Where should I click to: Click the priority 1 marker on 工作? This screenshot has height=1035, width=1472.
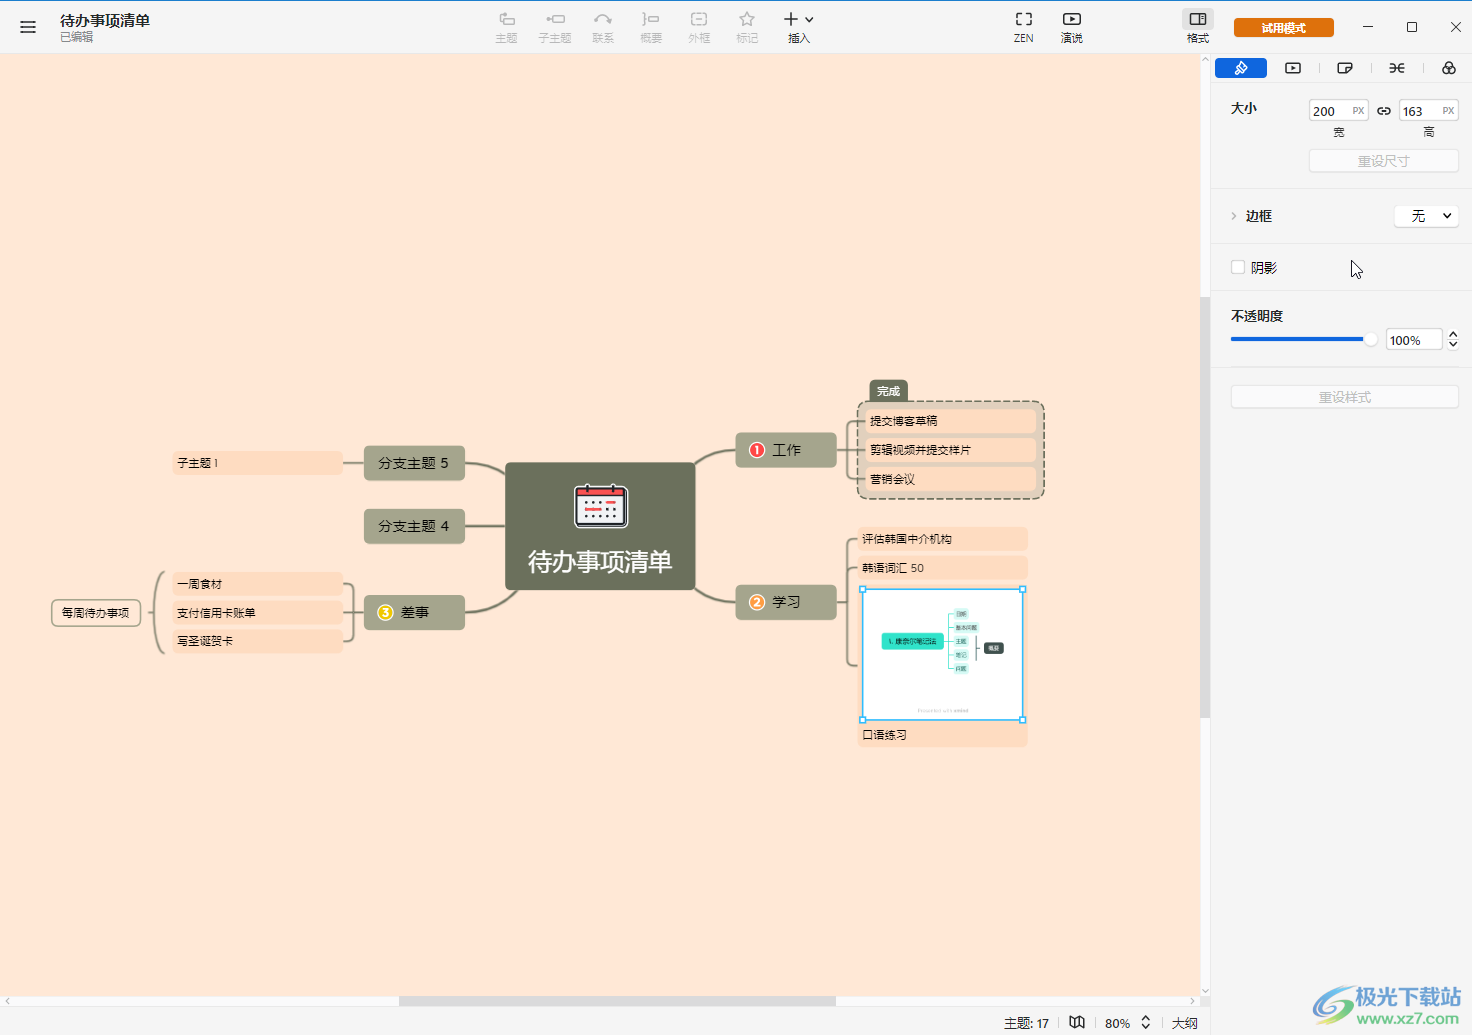757,450
